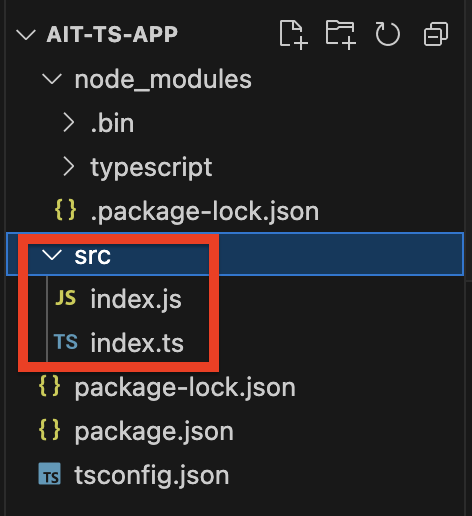Open index.js file
Viewport: 472px width, 516px height.
click(136, 299)
